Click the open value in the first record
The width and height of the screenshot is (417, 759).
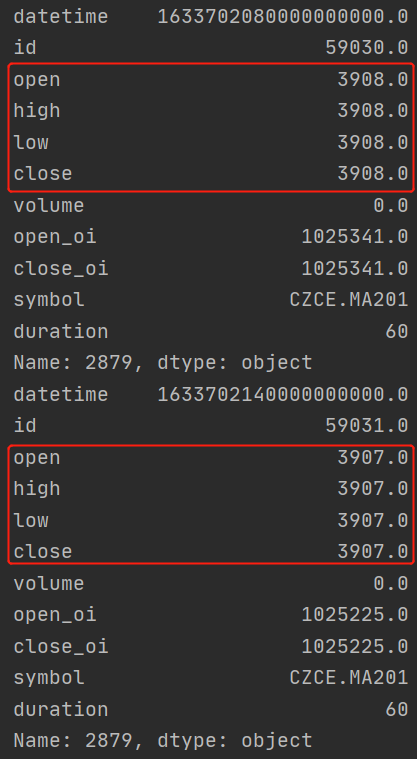click(x=373, y=79)
